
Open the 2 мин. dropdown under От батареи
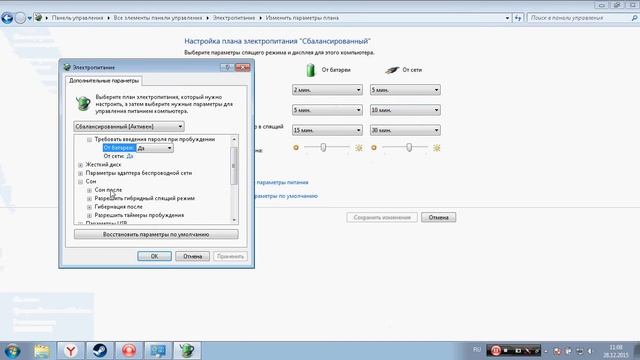327,90
